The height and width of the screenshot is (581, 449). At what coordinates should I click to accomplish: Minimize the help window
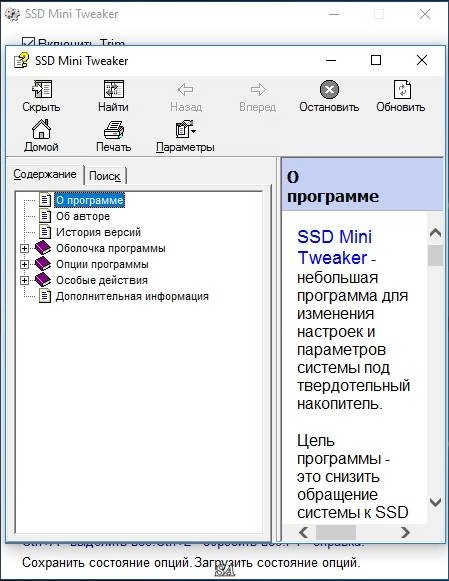331,60
